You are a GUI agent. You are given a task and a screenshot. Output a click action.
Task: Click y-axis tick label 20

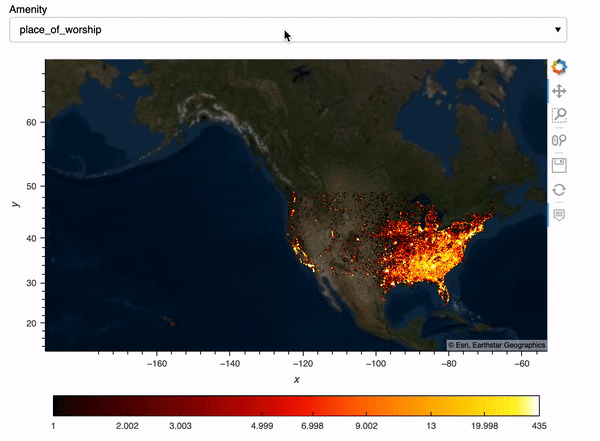(31, 323)
